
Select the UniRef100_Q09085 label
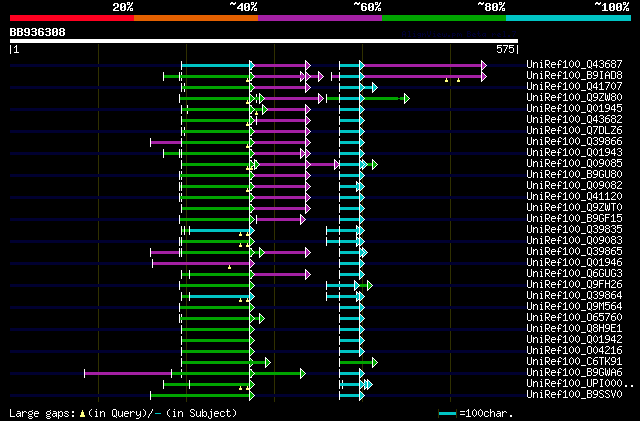pyautogui.click(x=574, y=163)
